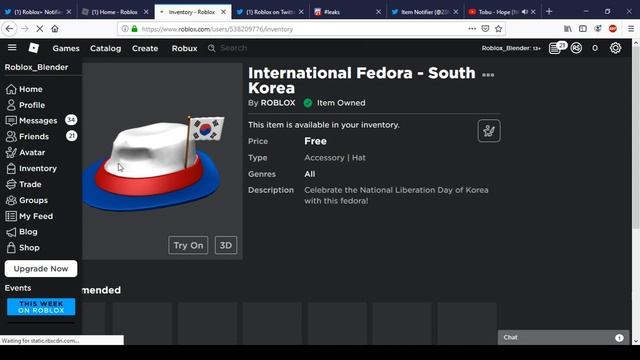Open Shop in the sidebar
Screen dimensions: 640x360
point(23,247)
